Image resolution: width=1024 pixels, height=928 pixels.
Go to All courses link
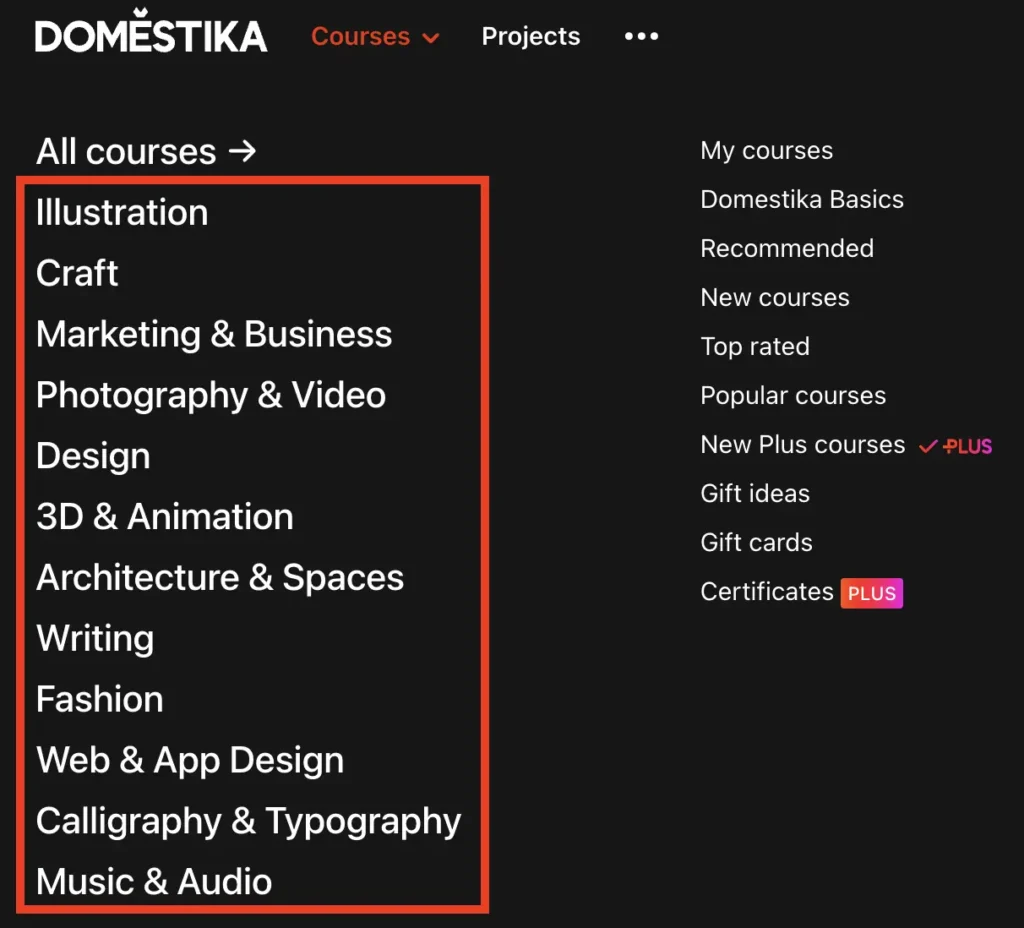coord(146,152)
